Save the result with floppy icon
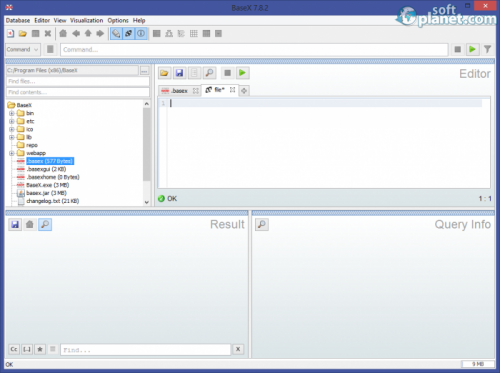 (x=15, y=224)
